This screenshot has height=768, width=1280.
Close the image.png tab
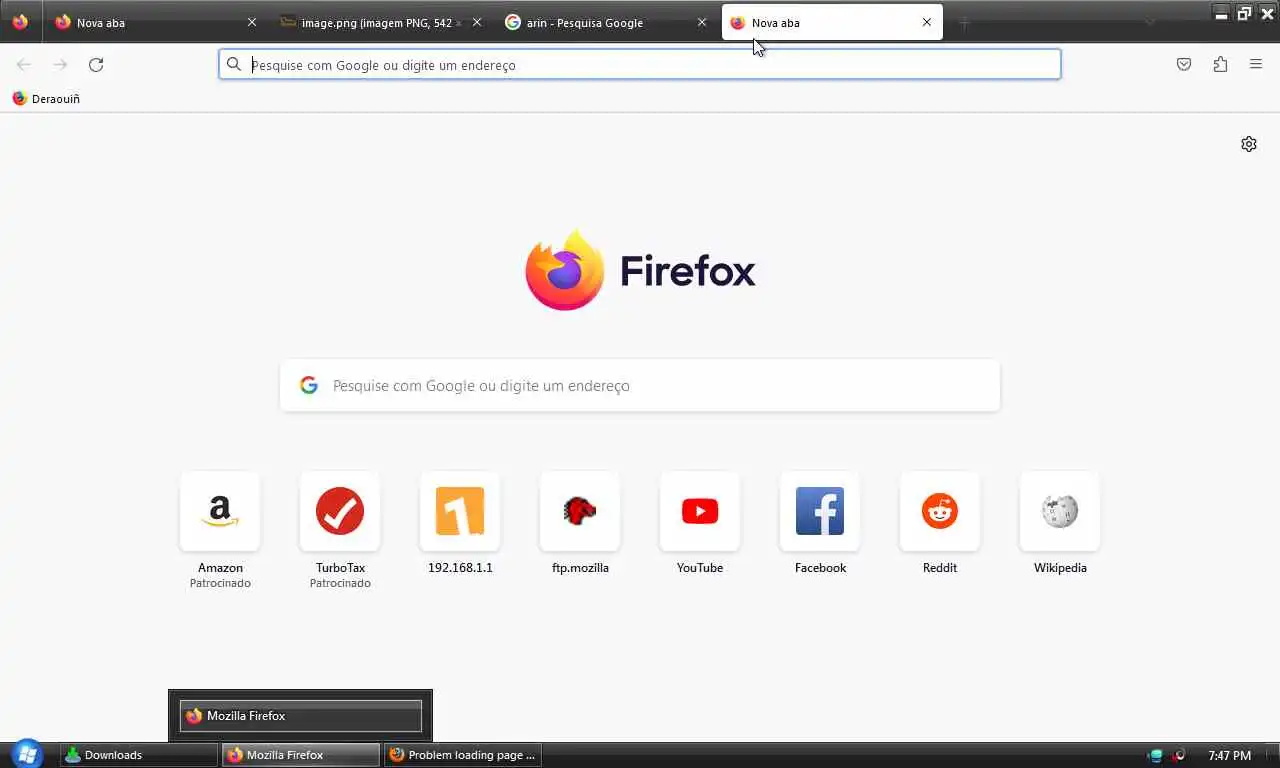[477, 22]
